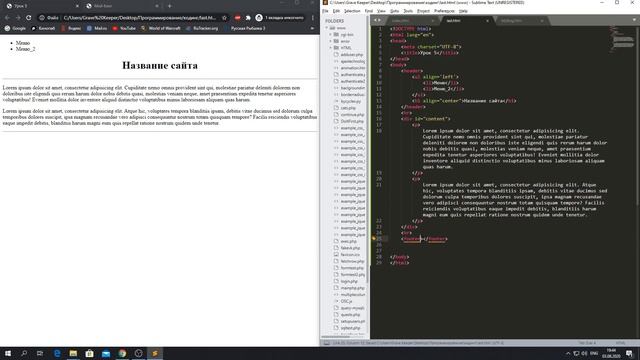The image size is (640, 360).
Task: Open Sublime Text Tools menu
Action: pos(408,11)
